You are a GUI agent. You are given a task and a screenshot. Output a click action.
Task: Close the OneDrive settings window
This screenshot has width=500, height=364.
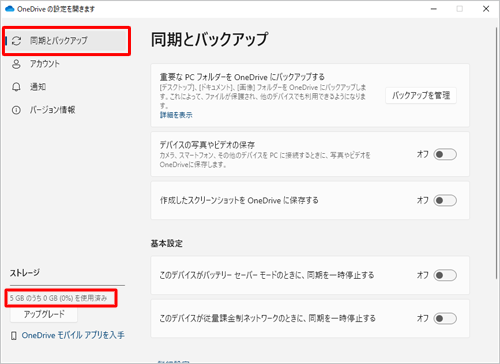point(486,9)
